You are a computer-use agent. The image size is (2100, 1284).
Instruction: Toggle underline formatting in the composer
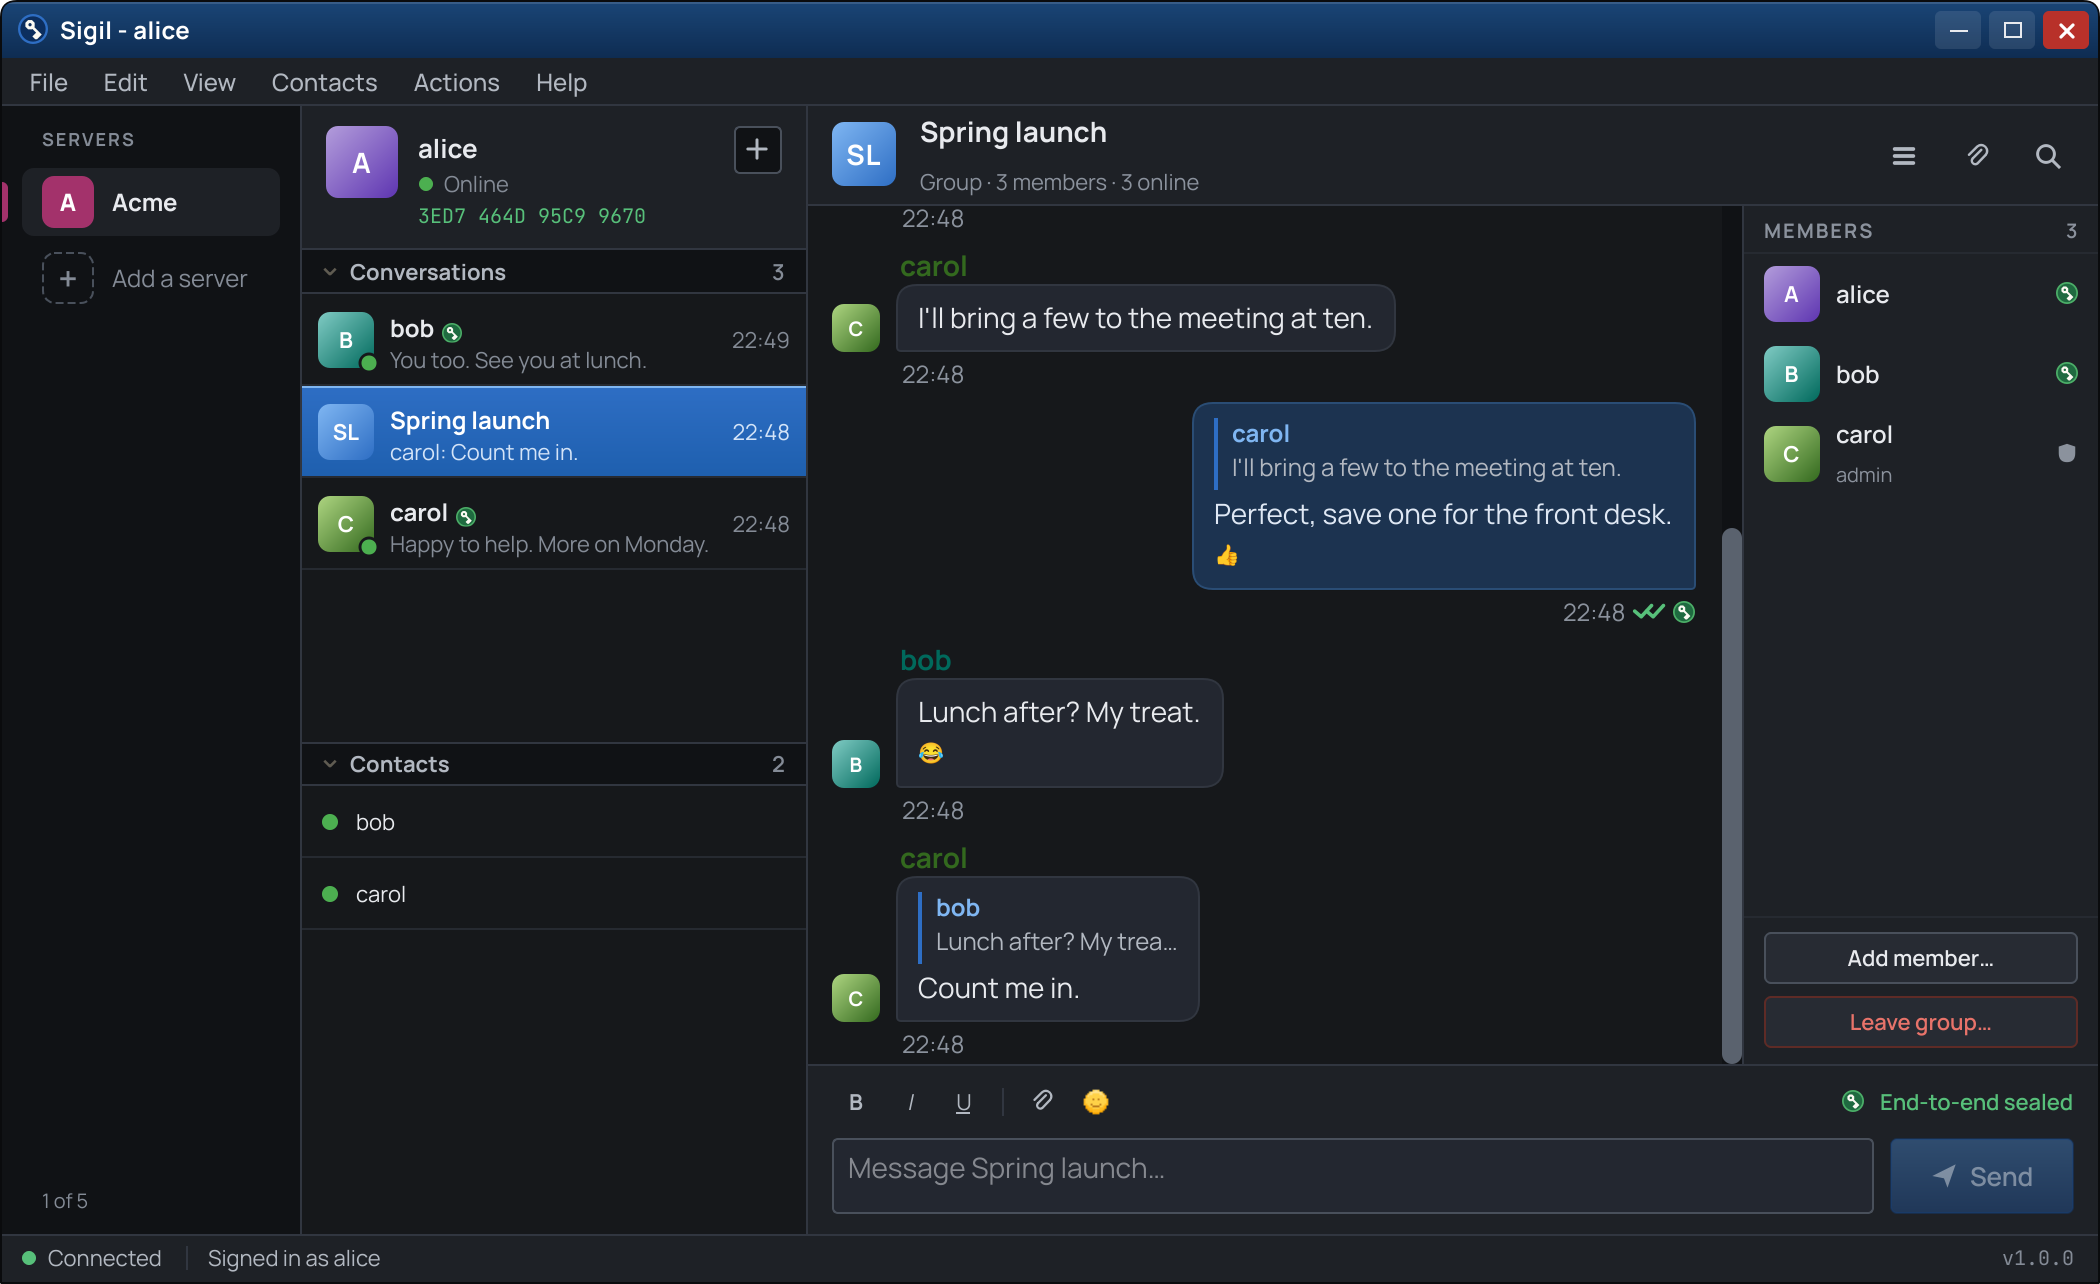pyautogui.click(x=963, y=1102)
